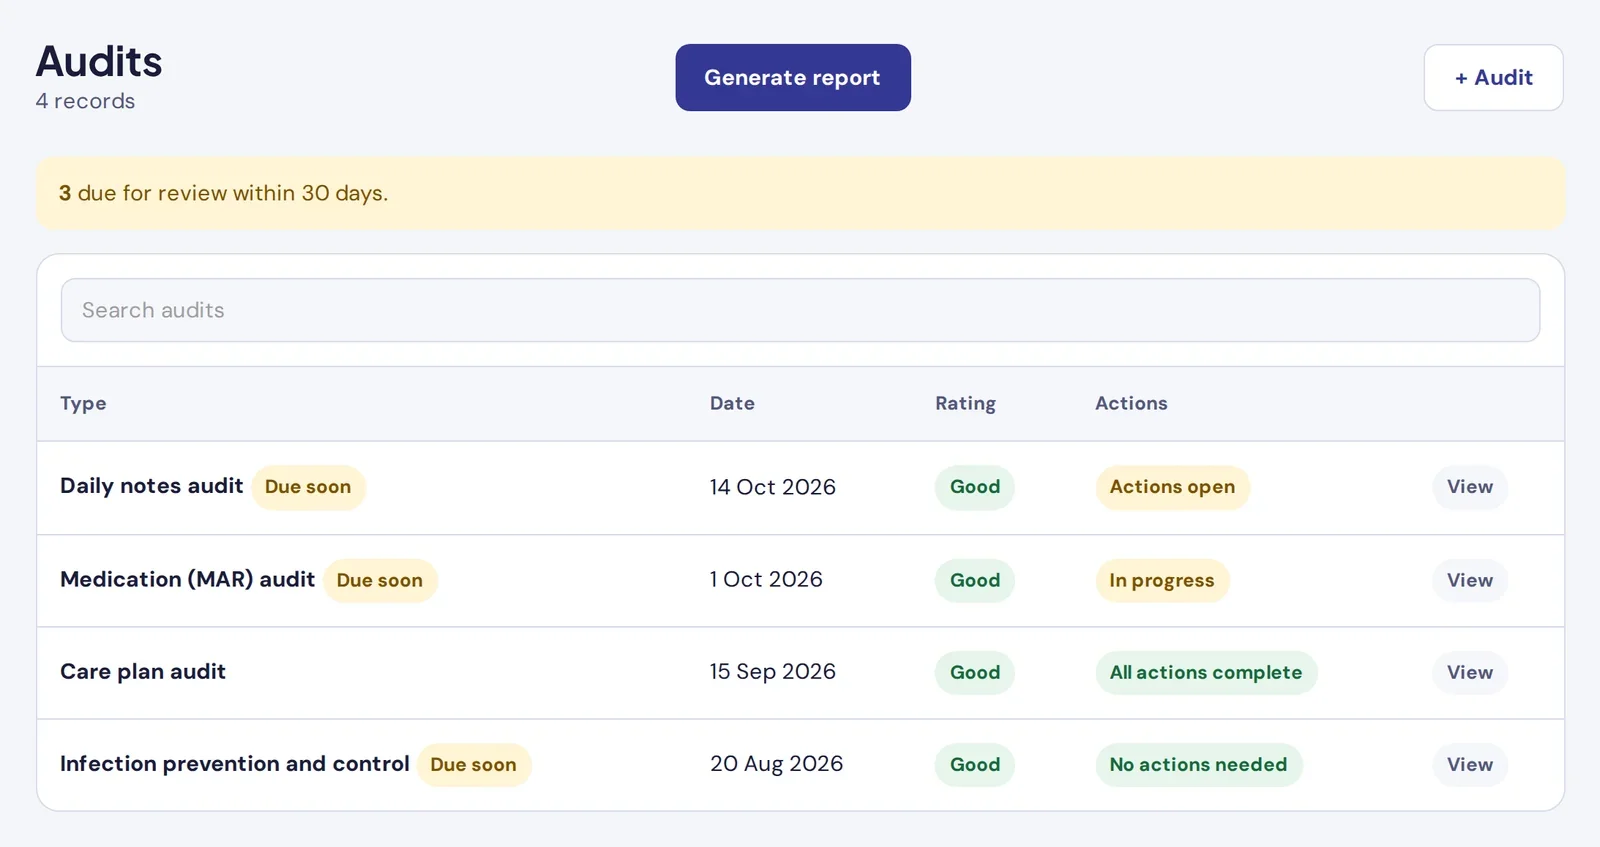Viewport: 1600px width, 847px height.
Task: Click the 15 Sep 2026 date
Action: 773,671
